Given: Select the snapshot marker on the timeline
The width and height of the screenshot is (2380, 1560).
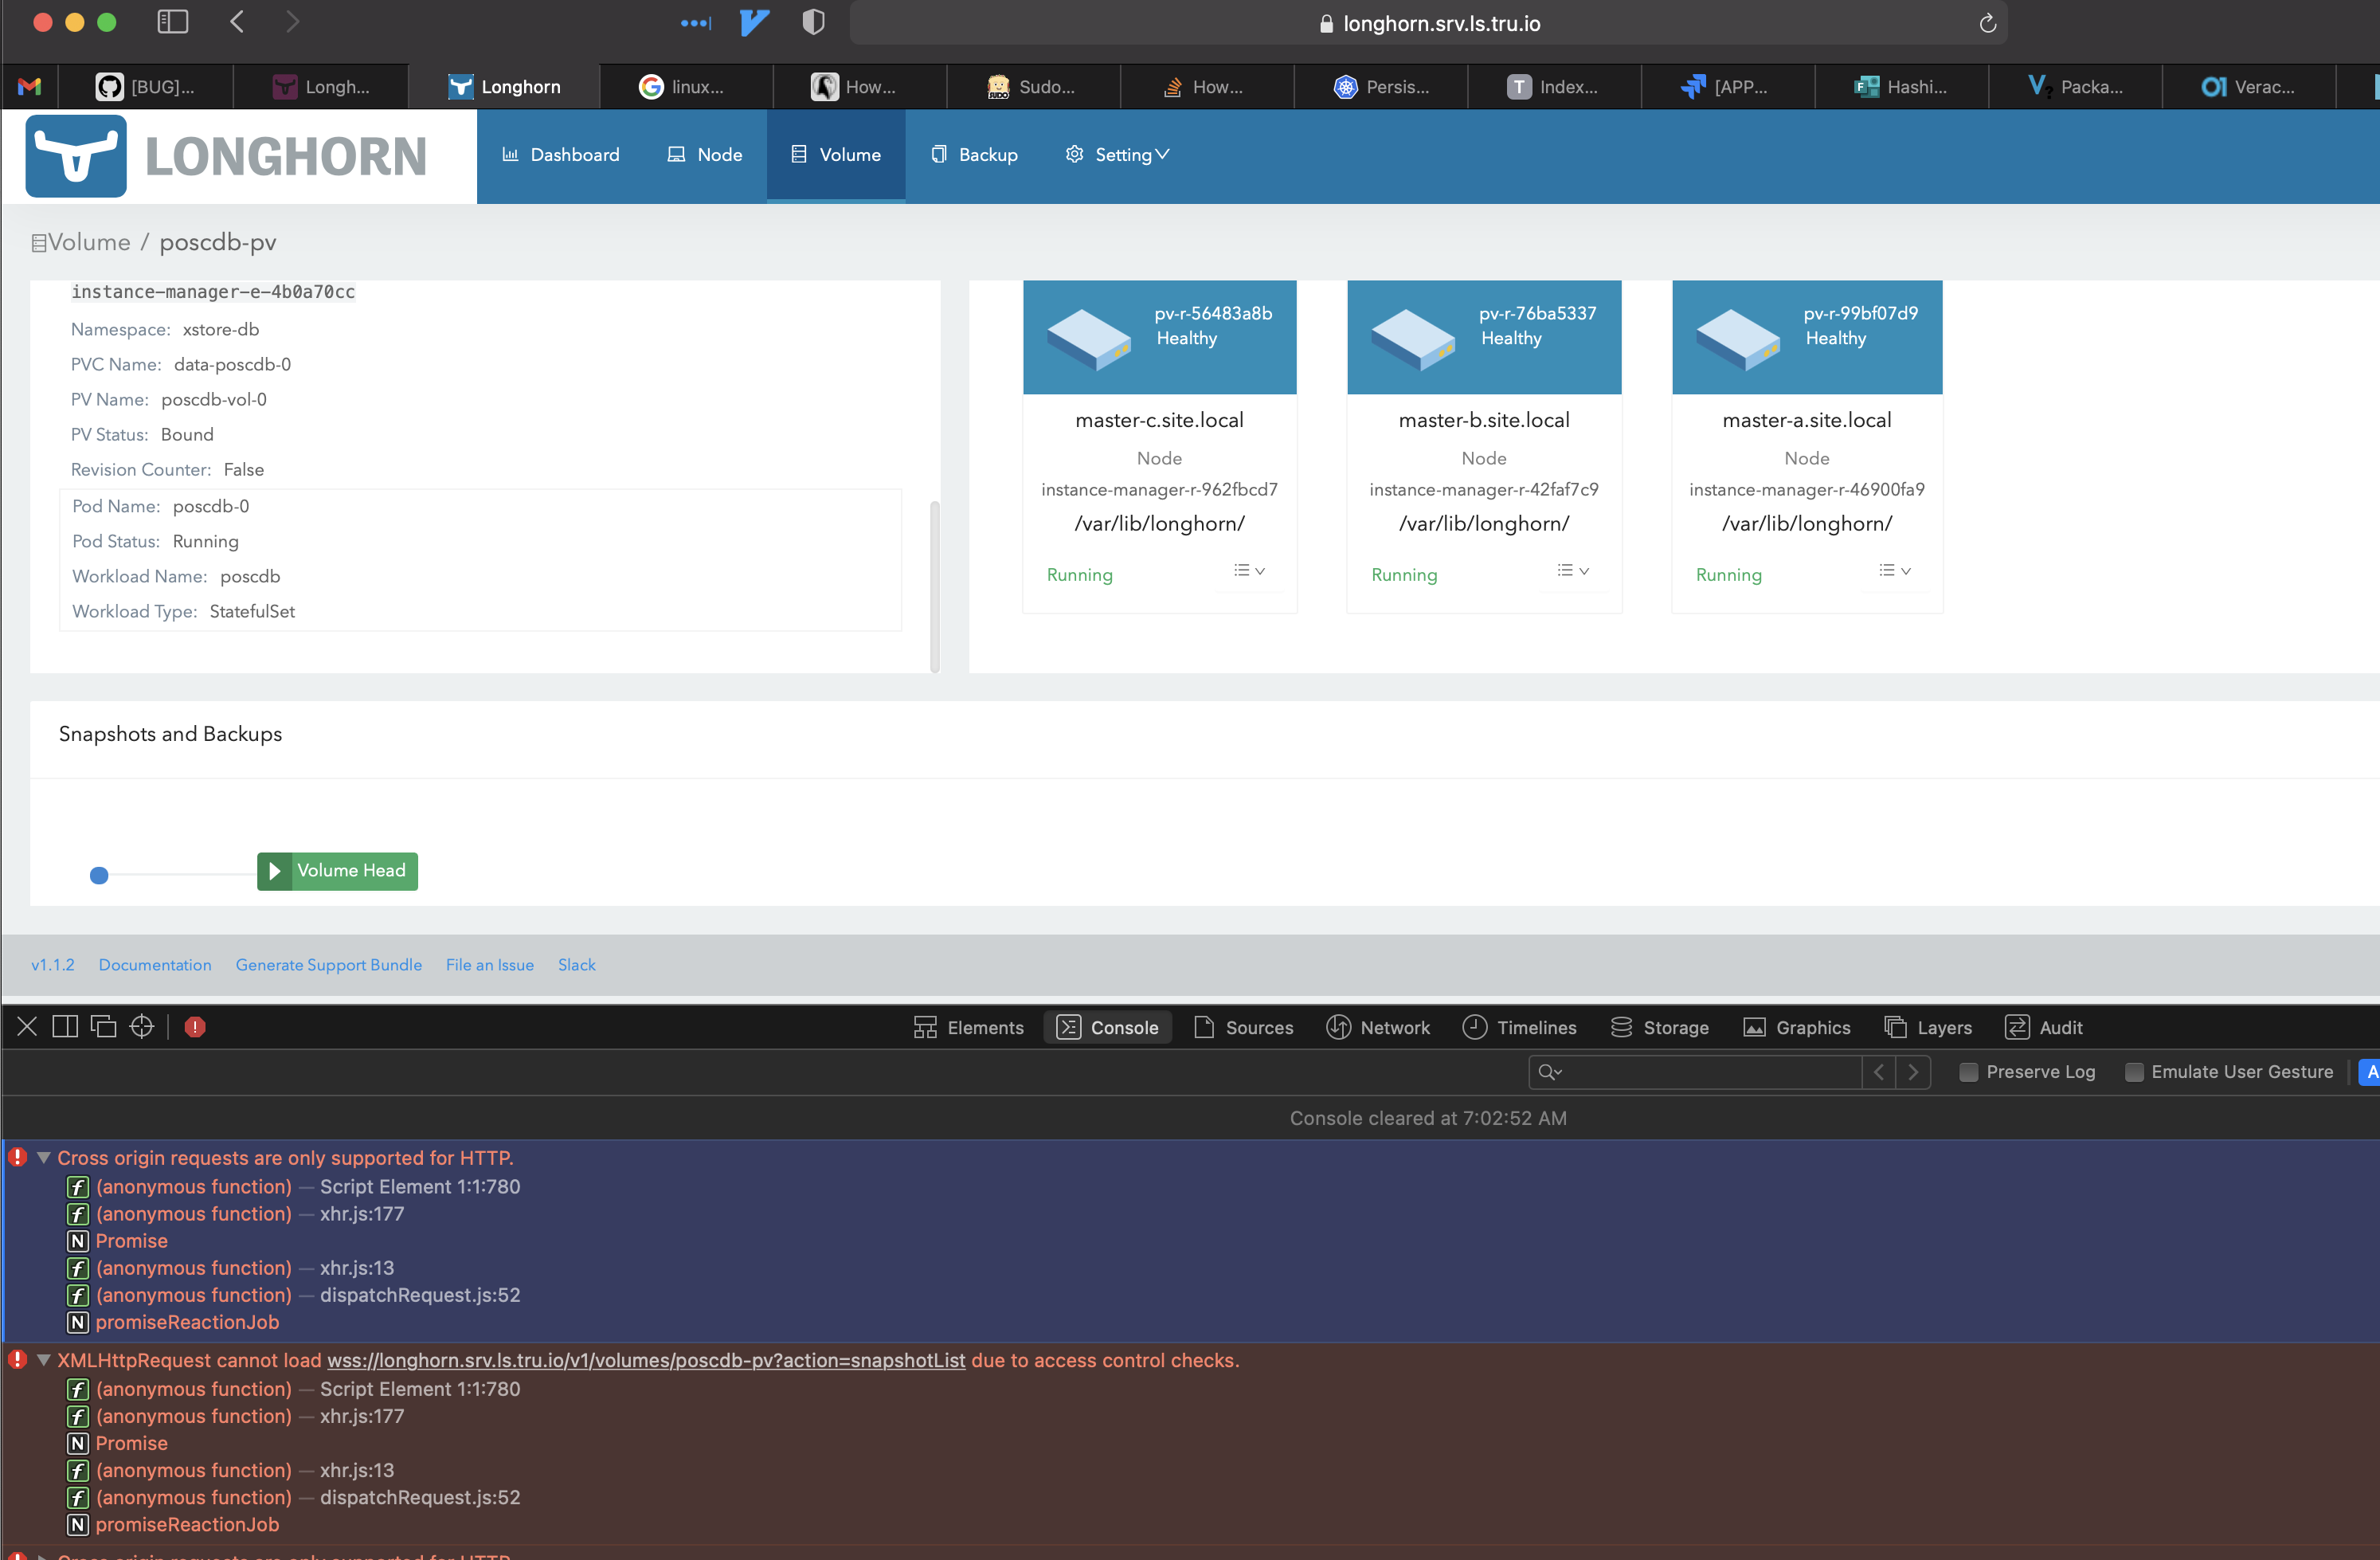Looking at the screenshot, I should pos(99,875).
